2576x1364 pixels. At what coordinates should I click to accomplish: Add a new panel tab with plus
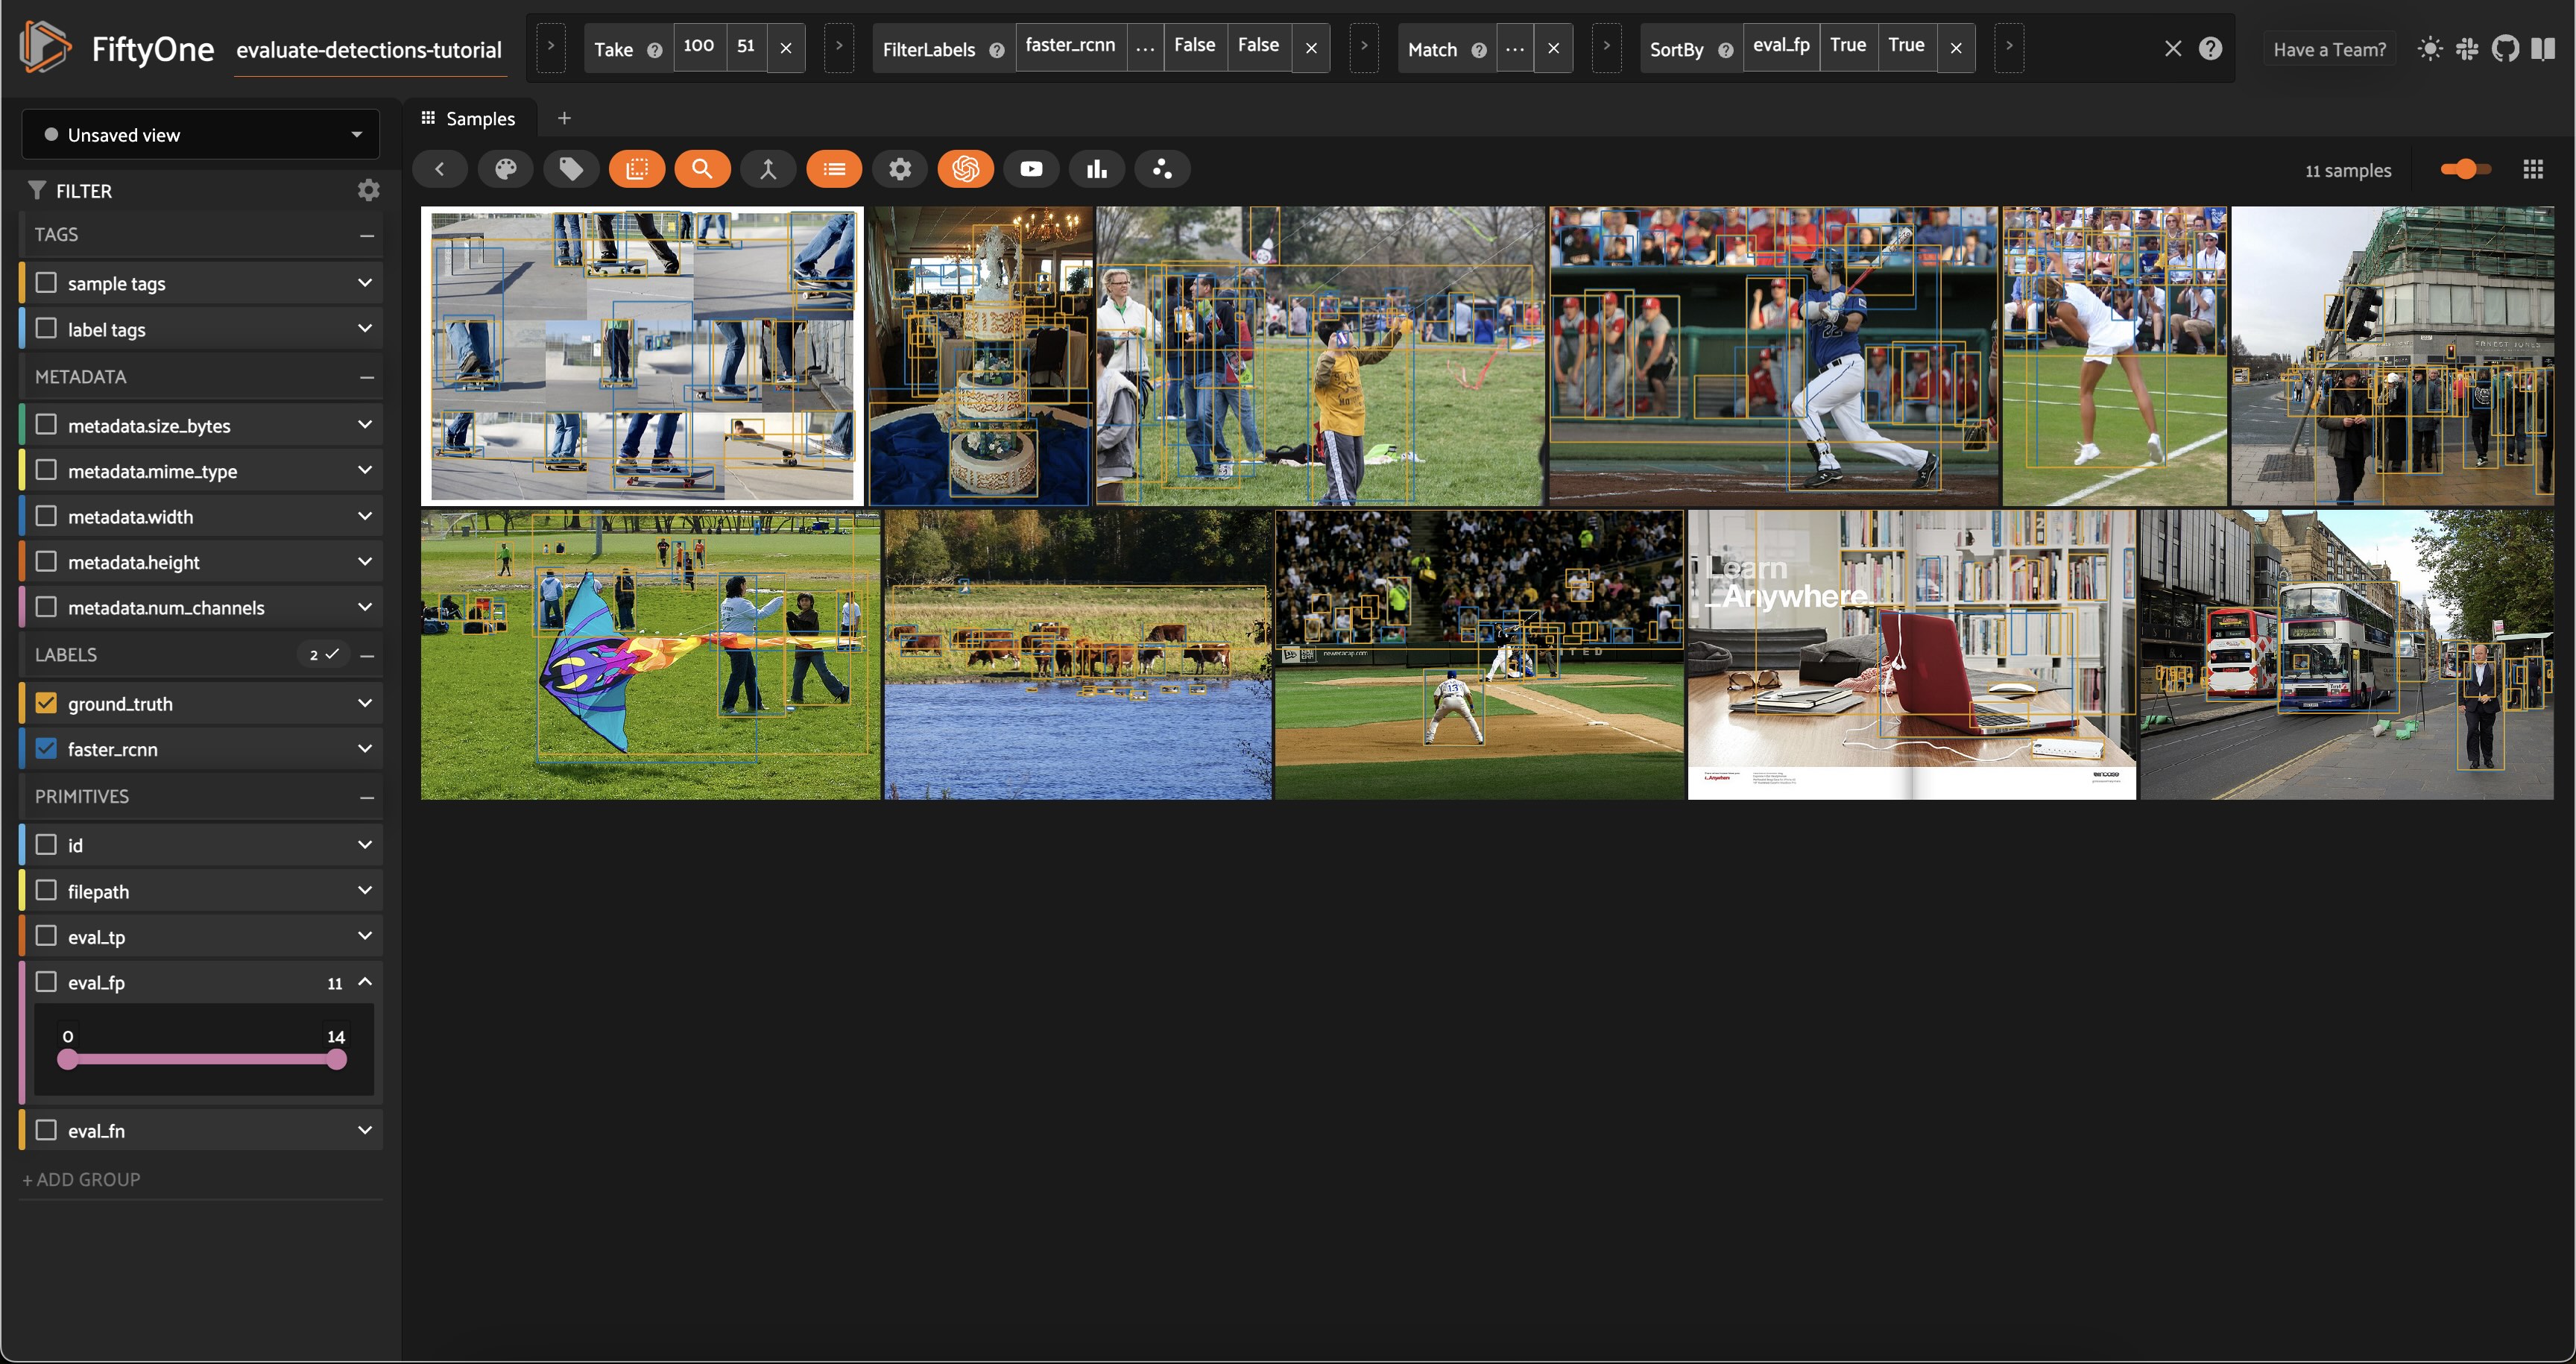(564, 118)
